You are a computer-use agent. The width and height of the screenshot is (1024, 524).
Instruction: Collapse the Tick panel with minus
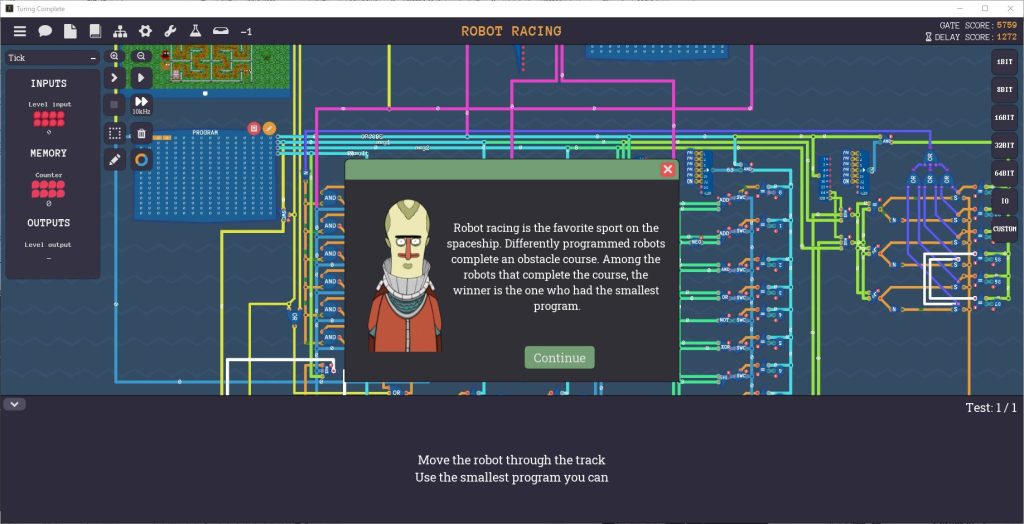click(92, 58)
